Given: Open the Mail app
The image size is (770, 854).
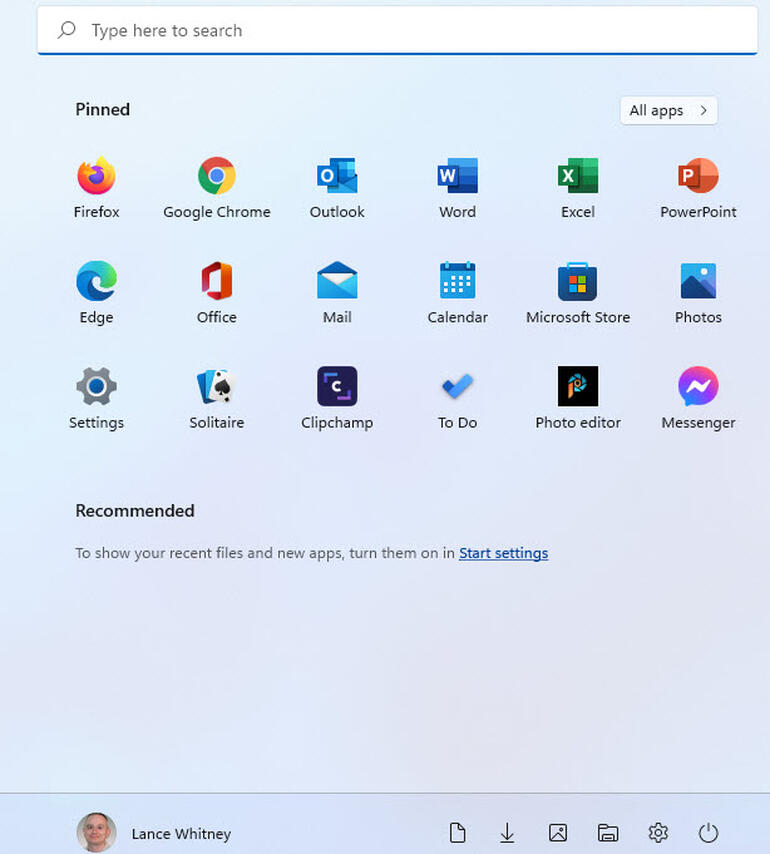Looking at the screenshot, I should tap(337, 292).
